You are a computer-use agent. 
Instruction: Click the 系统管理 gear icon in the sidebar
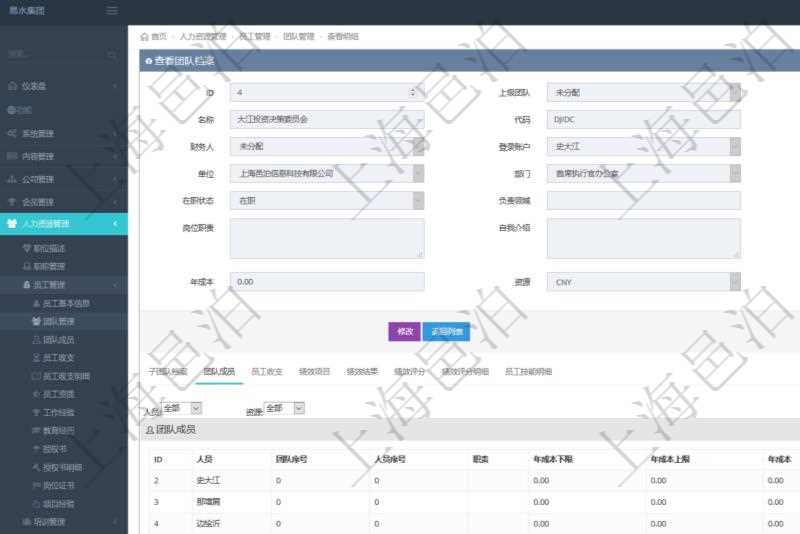[12, 133]
